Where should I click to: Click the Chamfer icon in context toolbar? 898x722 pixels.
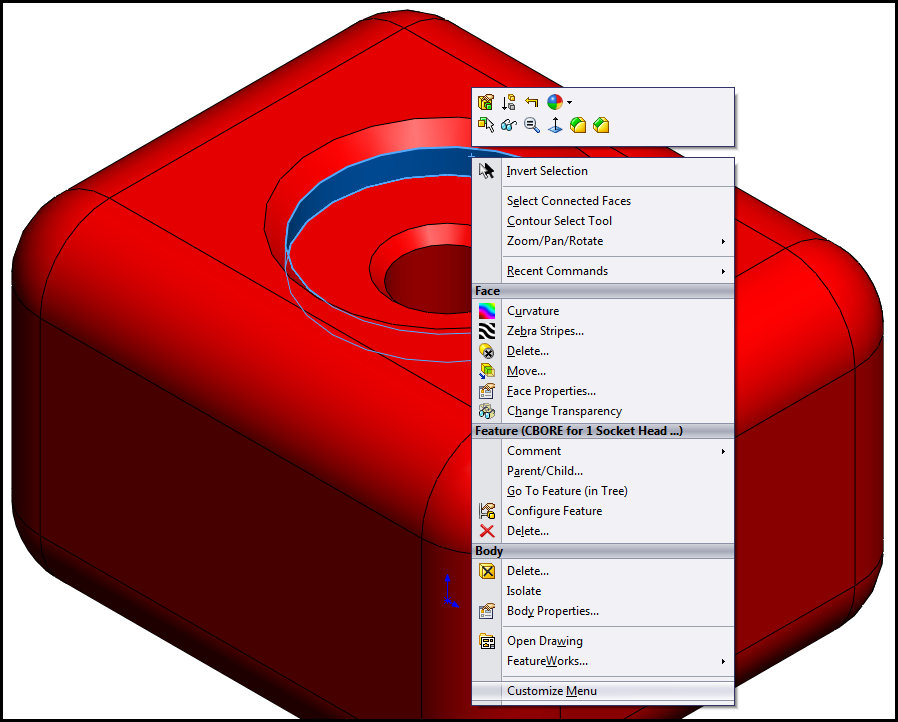point(601,125)
